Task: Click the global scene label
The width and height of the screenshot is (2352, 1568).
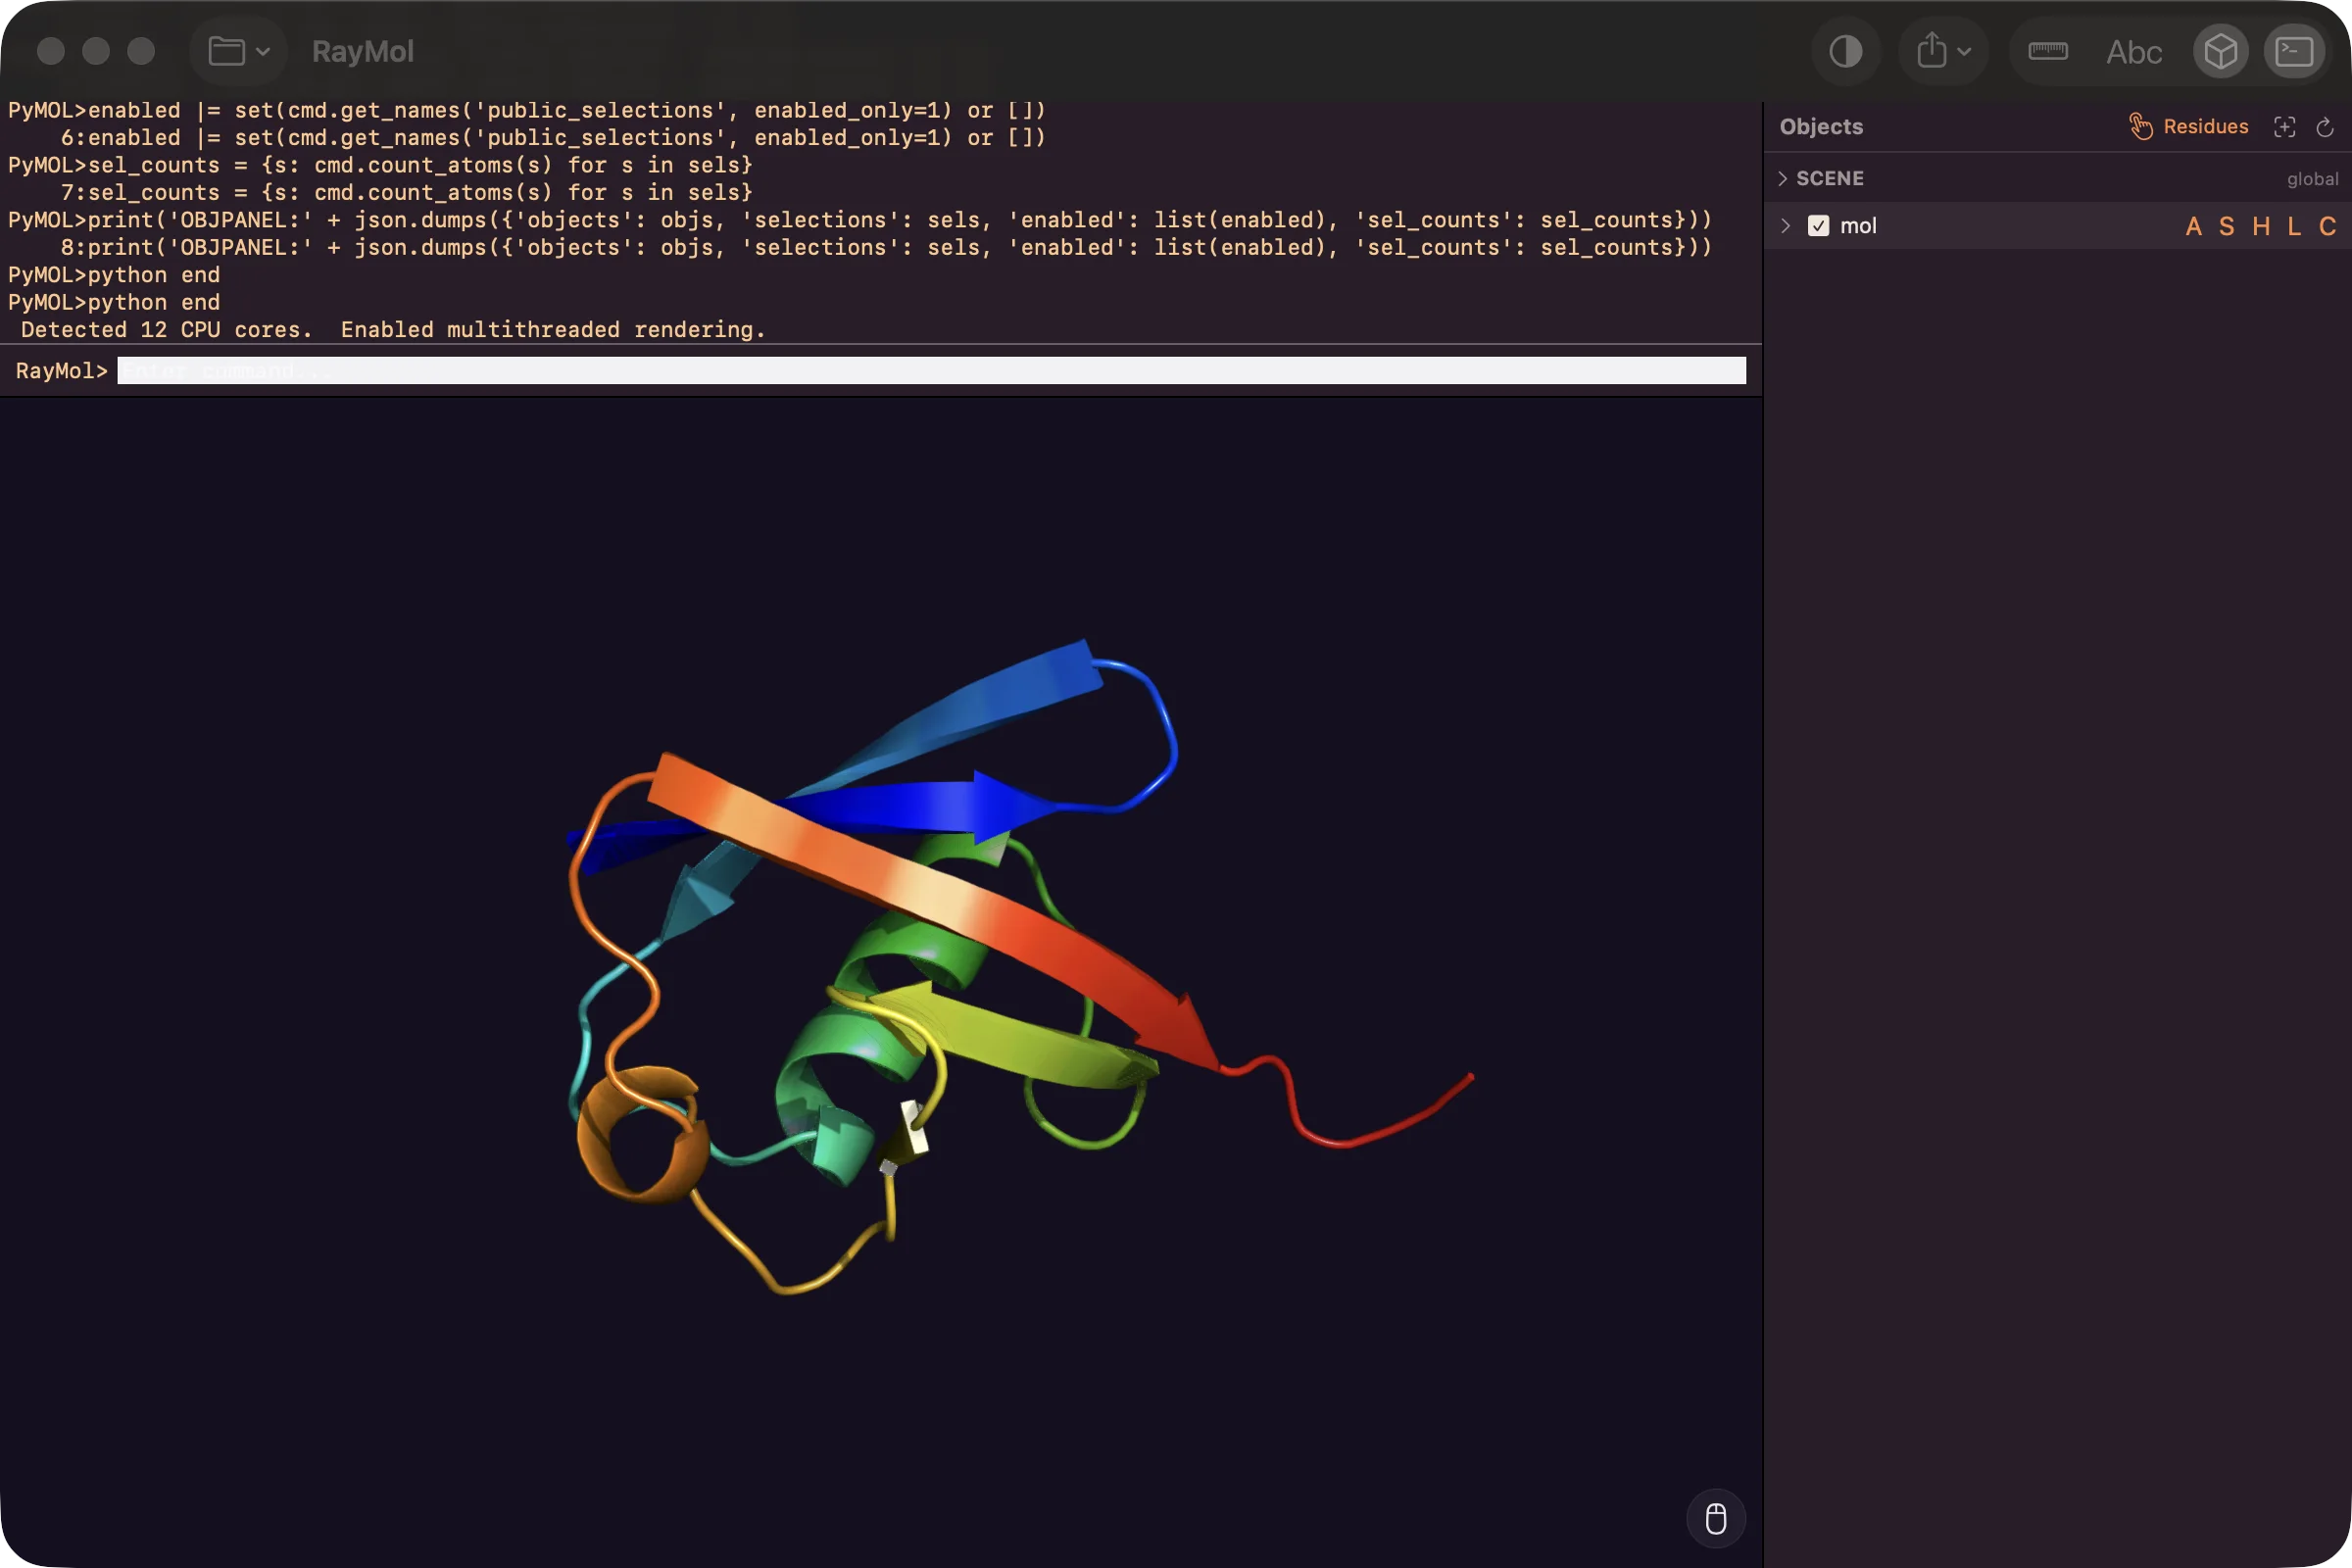Action: [x=2311, y=178]
